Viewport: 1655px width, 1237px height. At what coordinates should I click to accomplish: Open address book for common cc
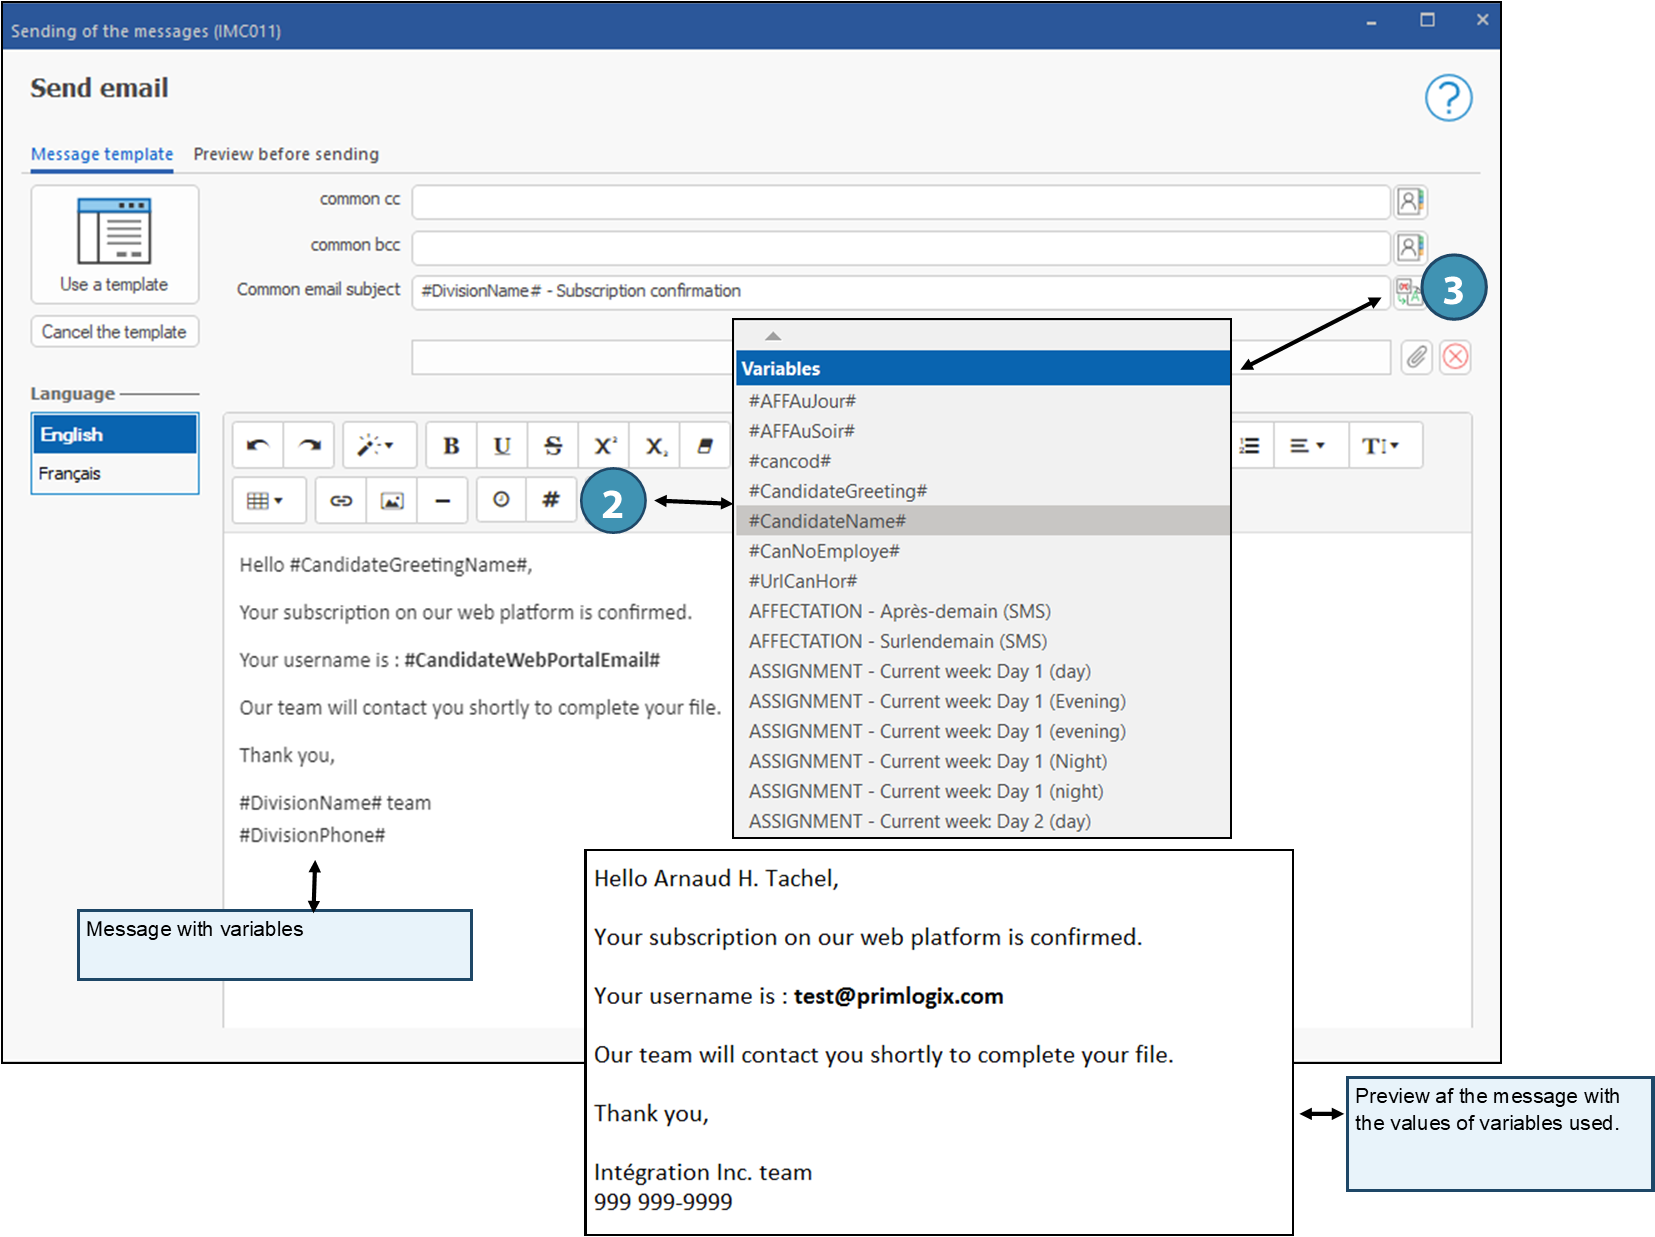(x=1410, y=202)
